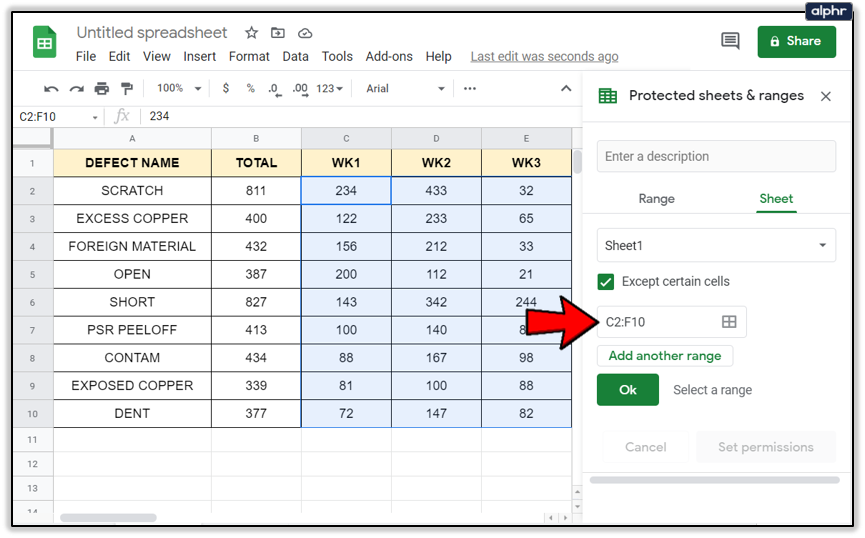
Task: Collapse the toolbar with the up chevron
Action: click(566, 88)
